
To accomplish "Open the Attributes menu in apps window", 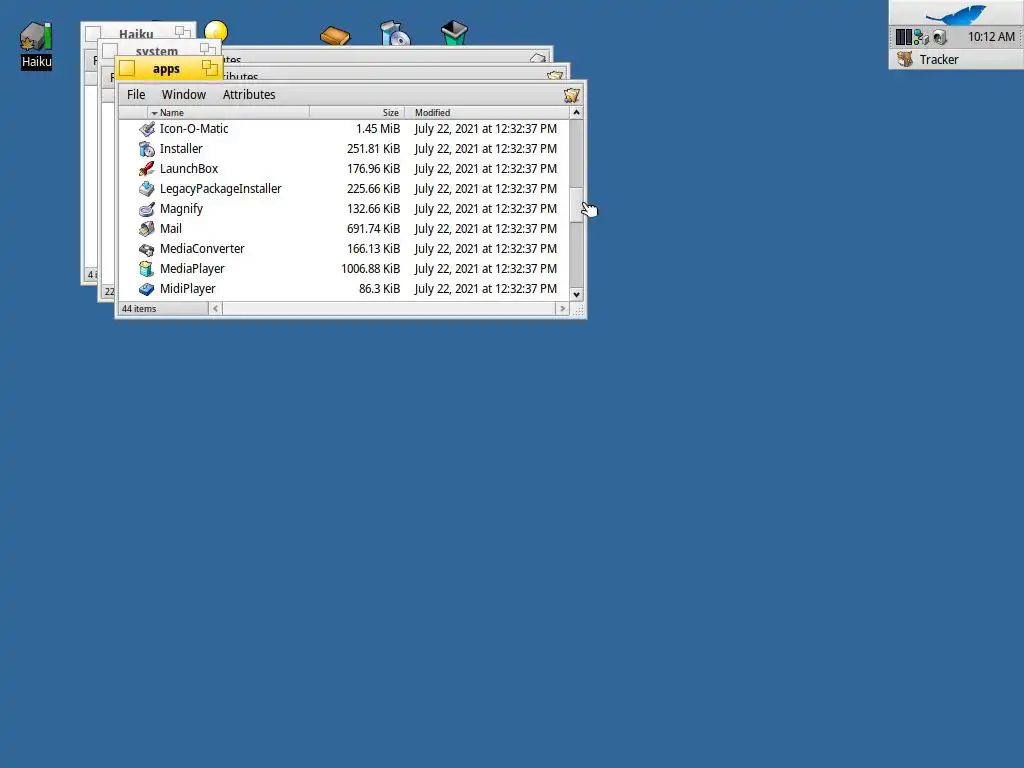I will [x=249, y=95].
